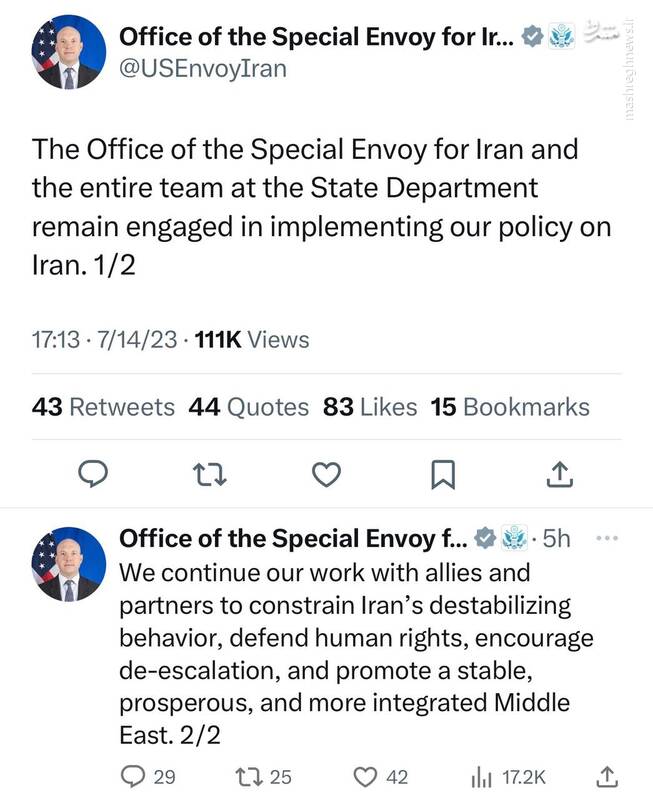Retweet the main tweet
This screenshot has width=653, height=800.
209,475
